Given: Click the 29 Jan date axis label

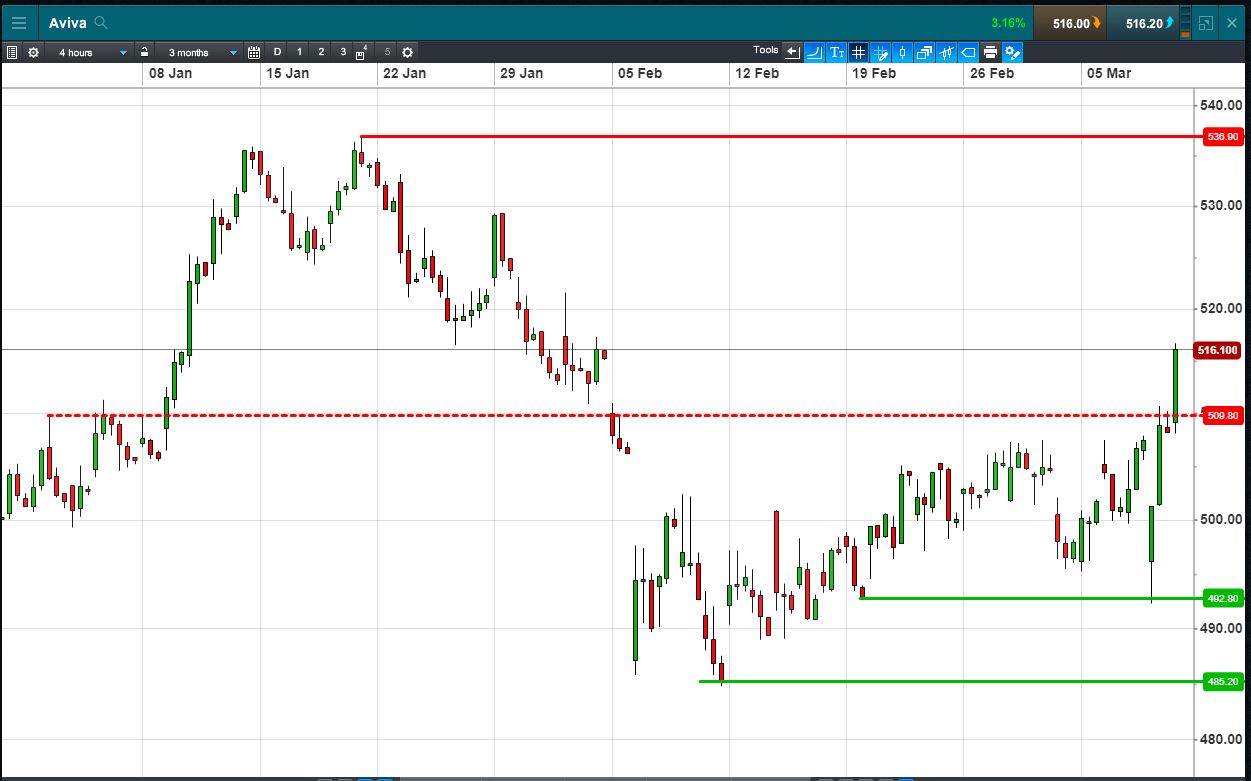Looking at the screenshot, I should pyautogui.click(x=521, y=73).
